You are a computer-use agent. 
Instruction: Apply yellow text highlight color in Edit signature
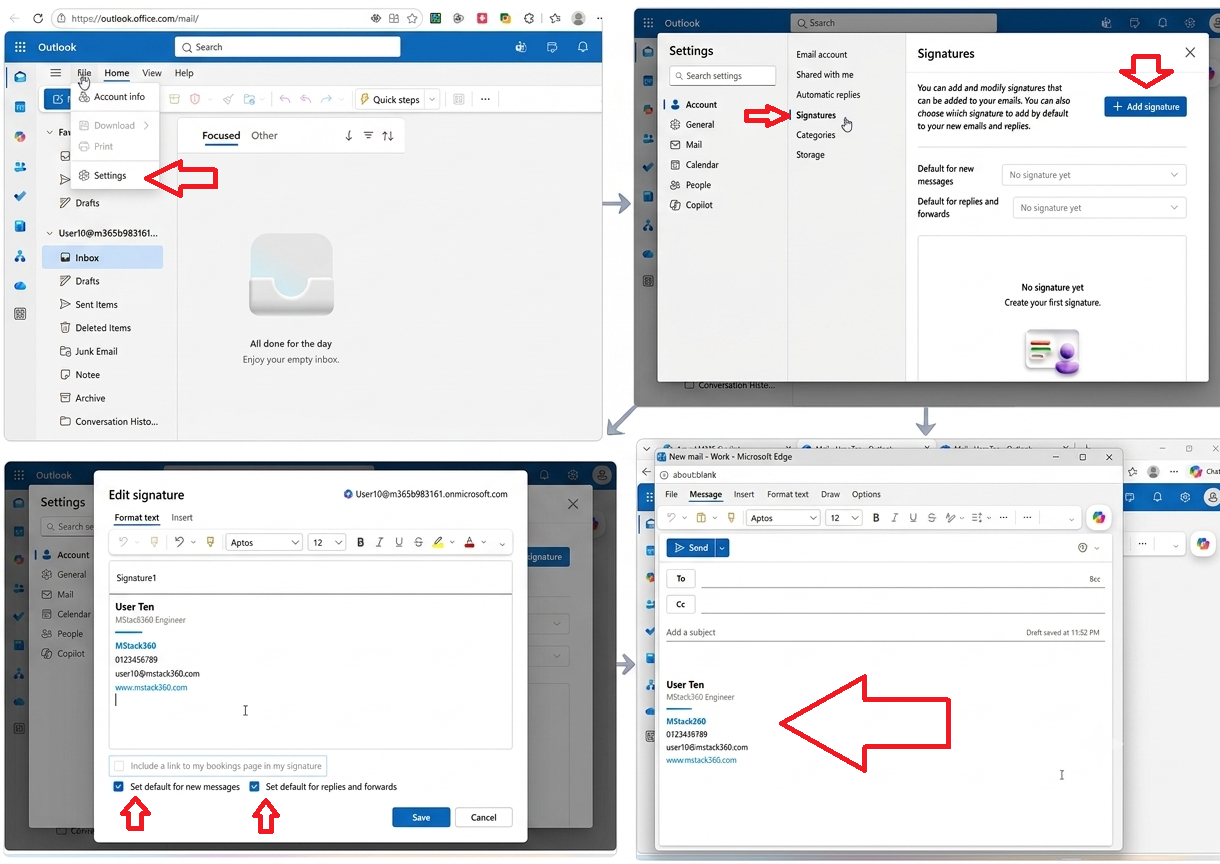coord(438,542)
